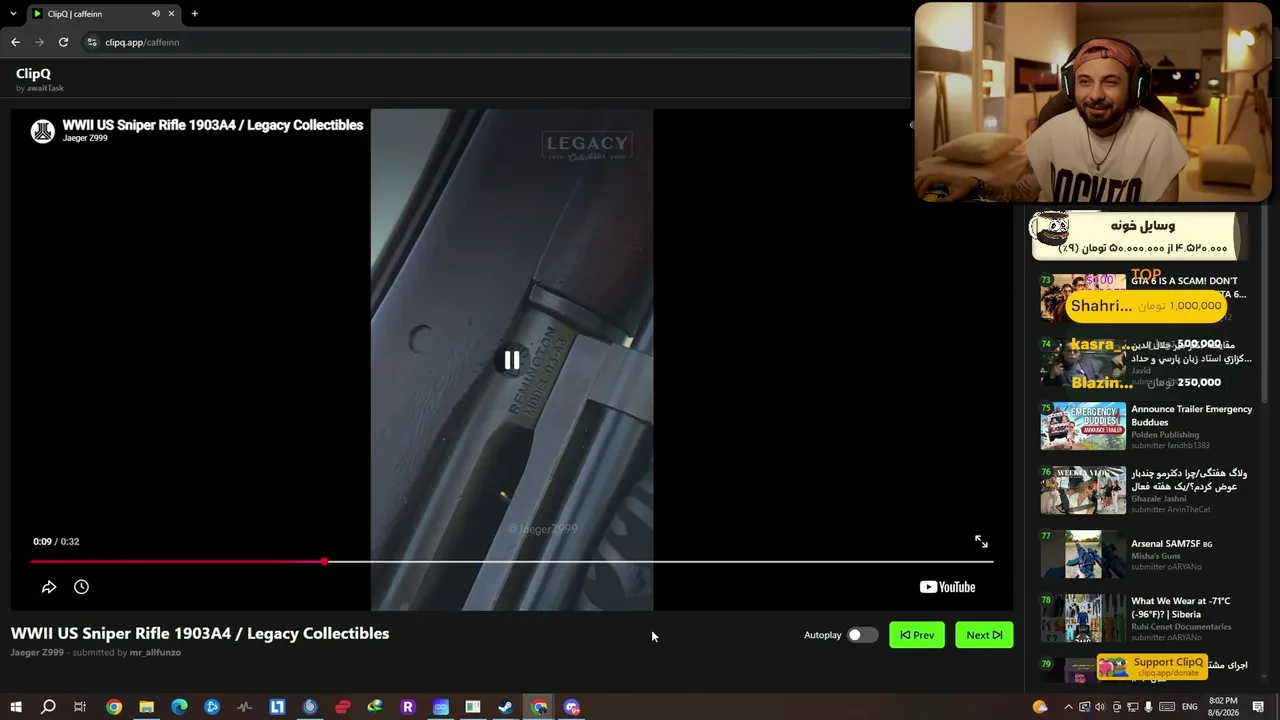Show hidden system tray icons
1280x720 pixels.
(1068, 707)
